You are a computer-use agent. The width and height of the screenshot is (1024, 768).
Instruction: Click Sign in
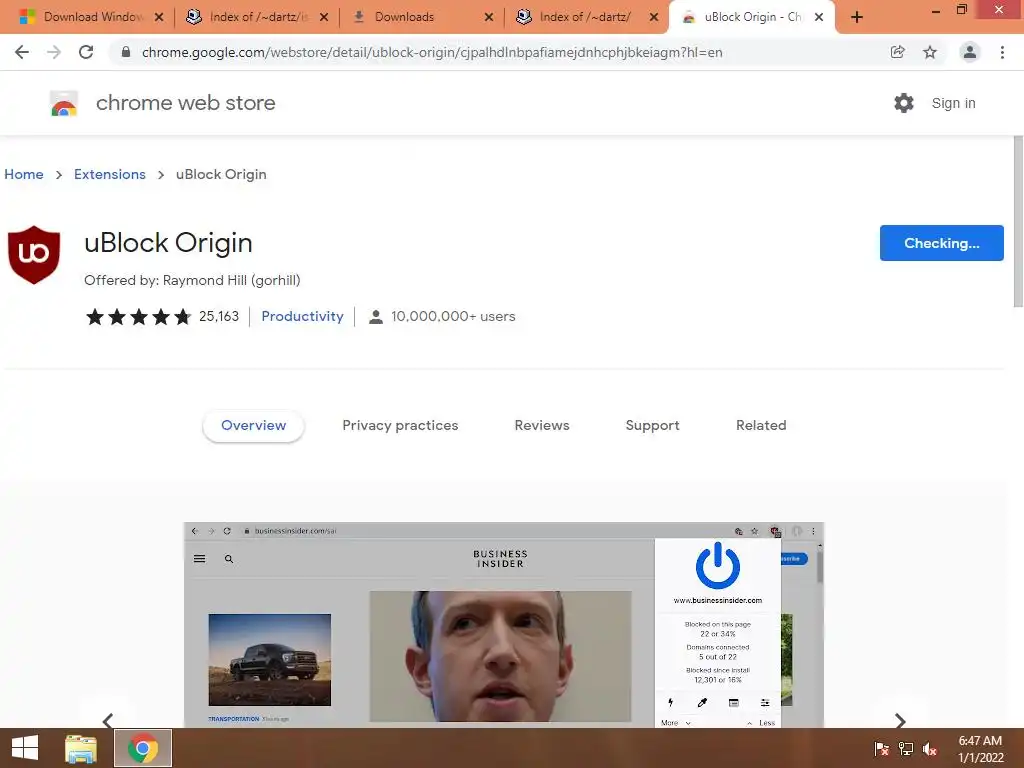[x=953, y=103]
